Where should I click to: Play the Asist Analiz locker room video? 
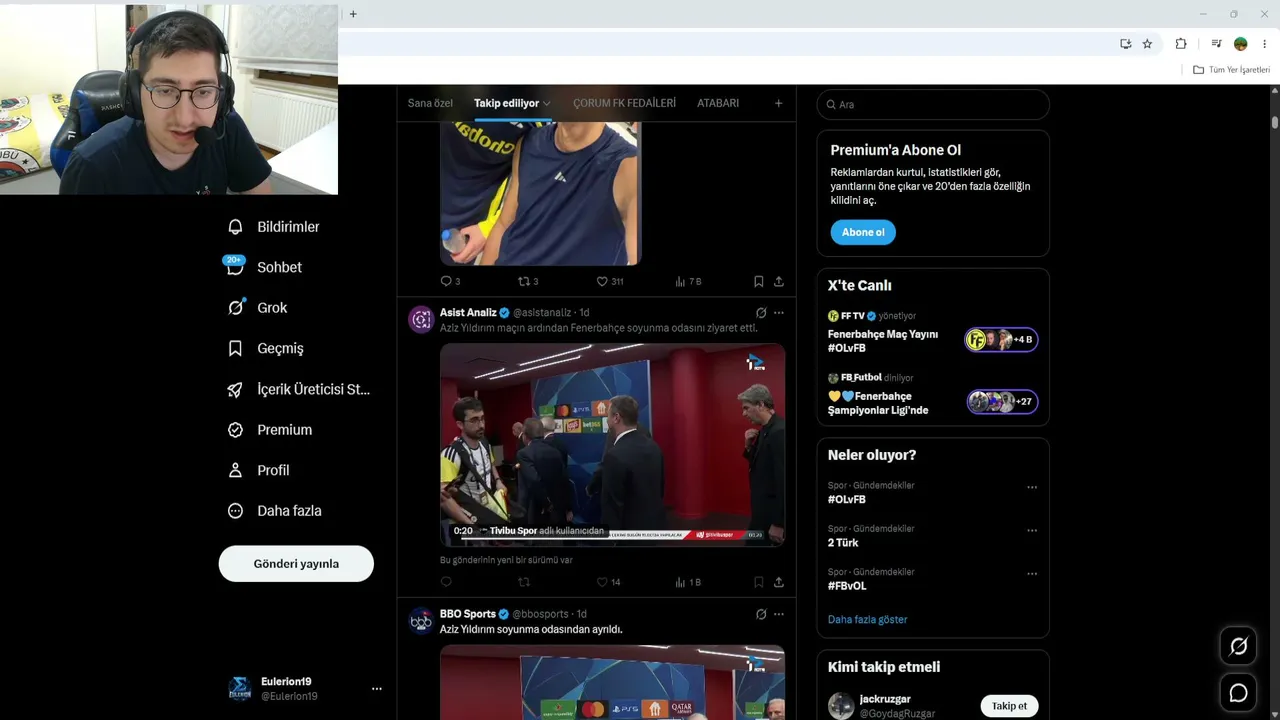click(612, 445)
